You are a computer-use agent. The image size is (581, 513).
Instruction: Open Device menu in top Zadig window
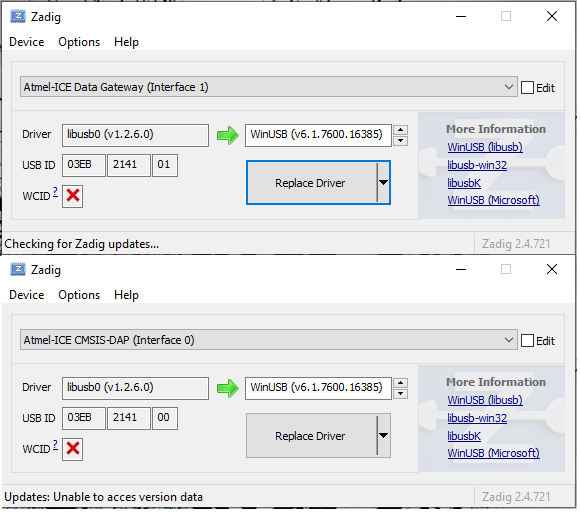[x=27, y=42]
